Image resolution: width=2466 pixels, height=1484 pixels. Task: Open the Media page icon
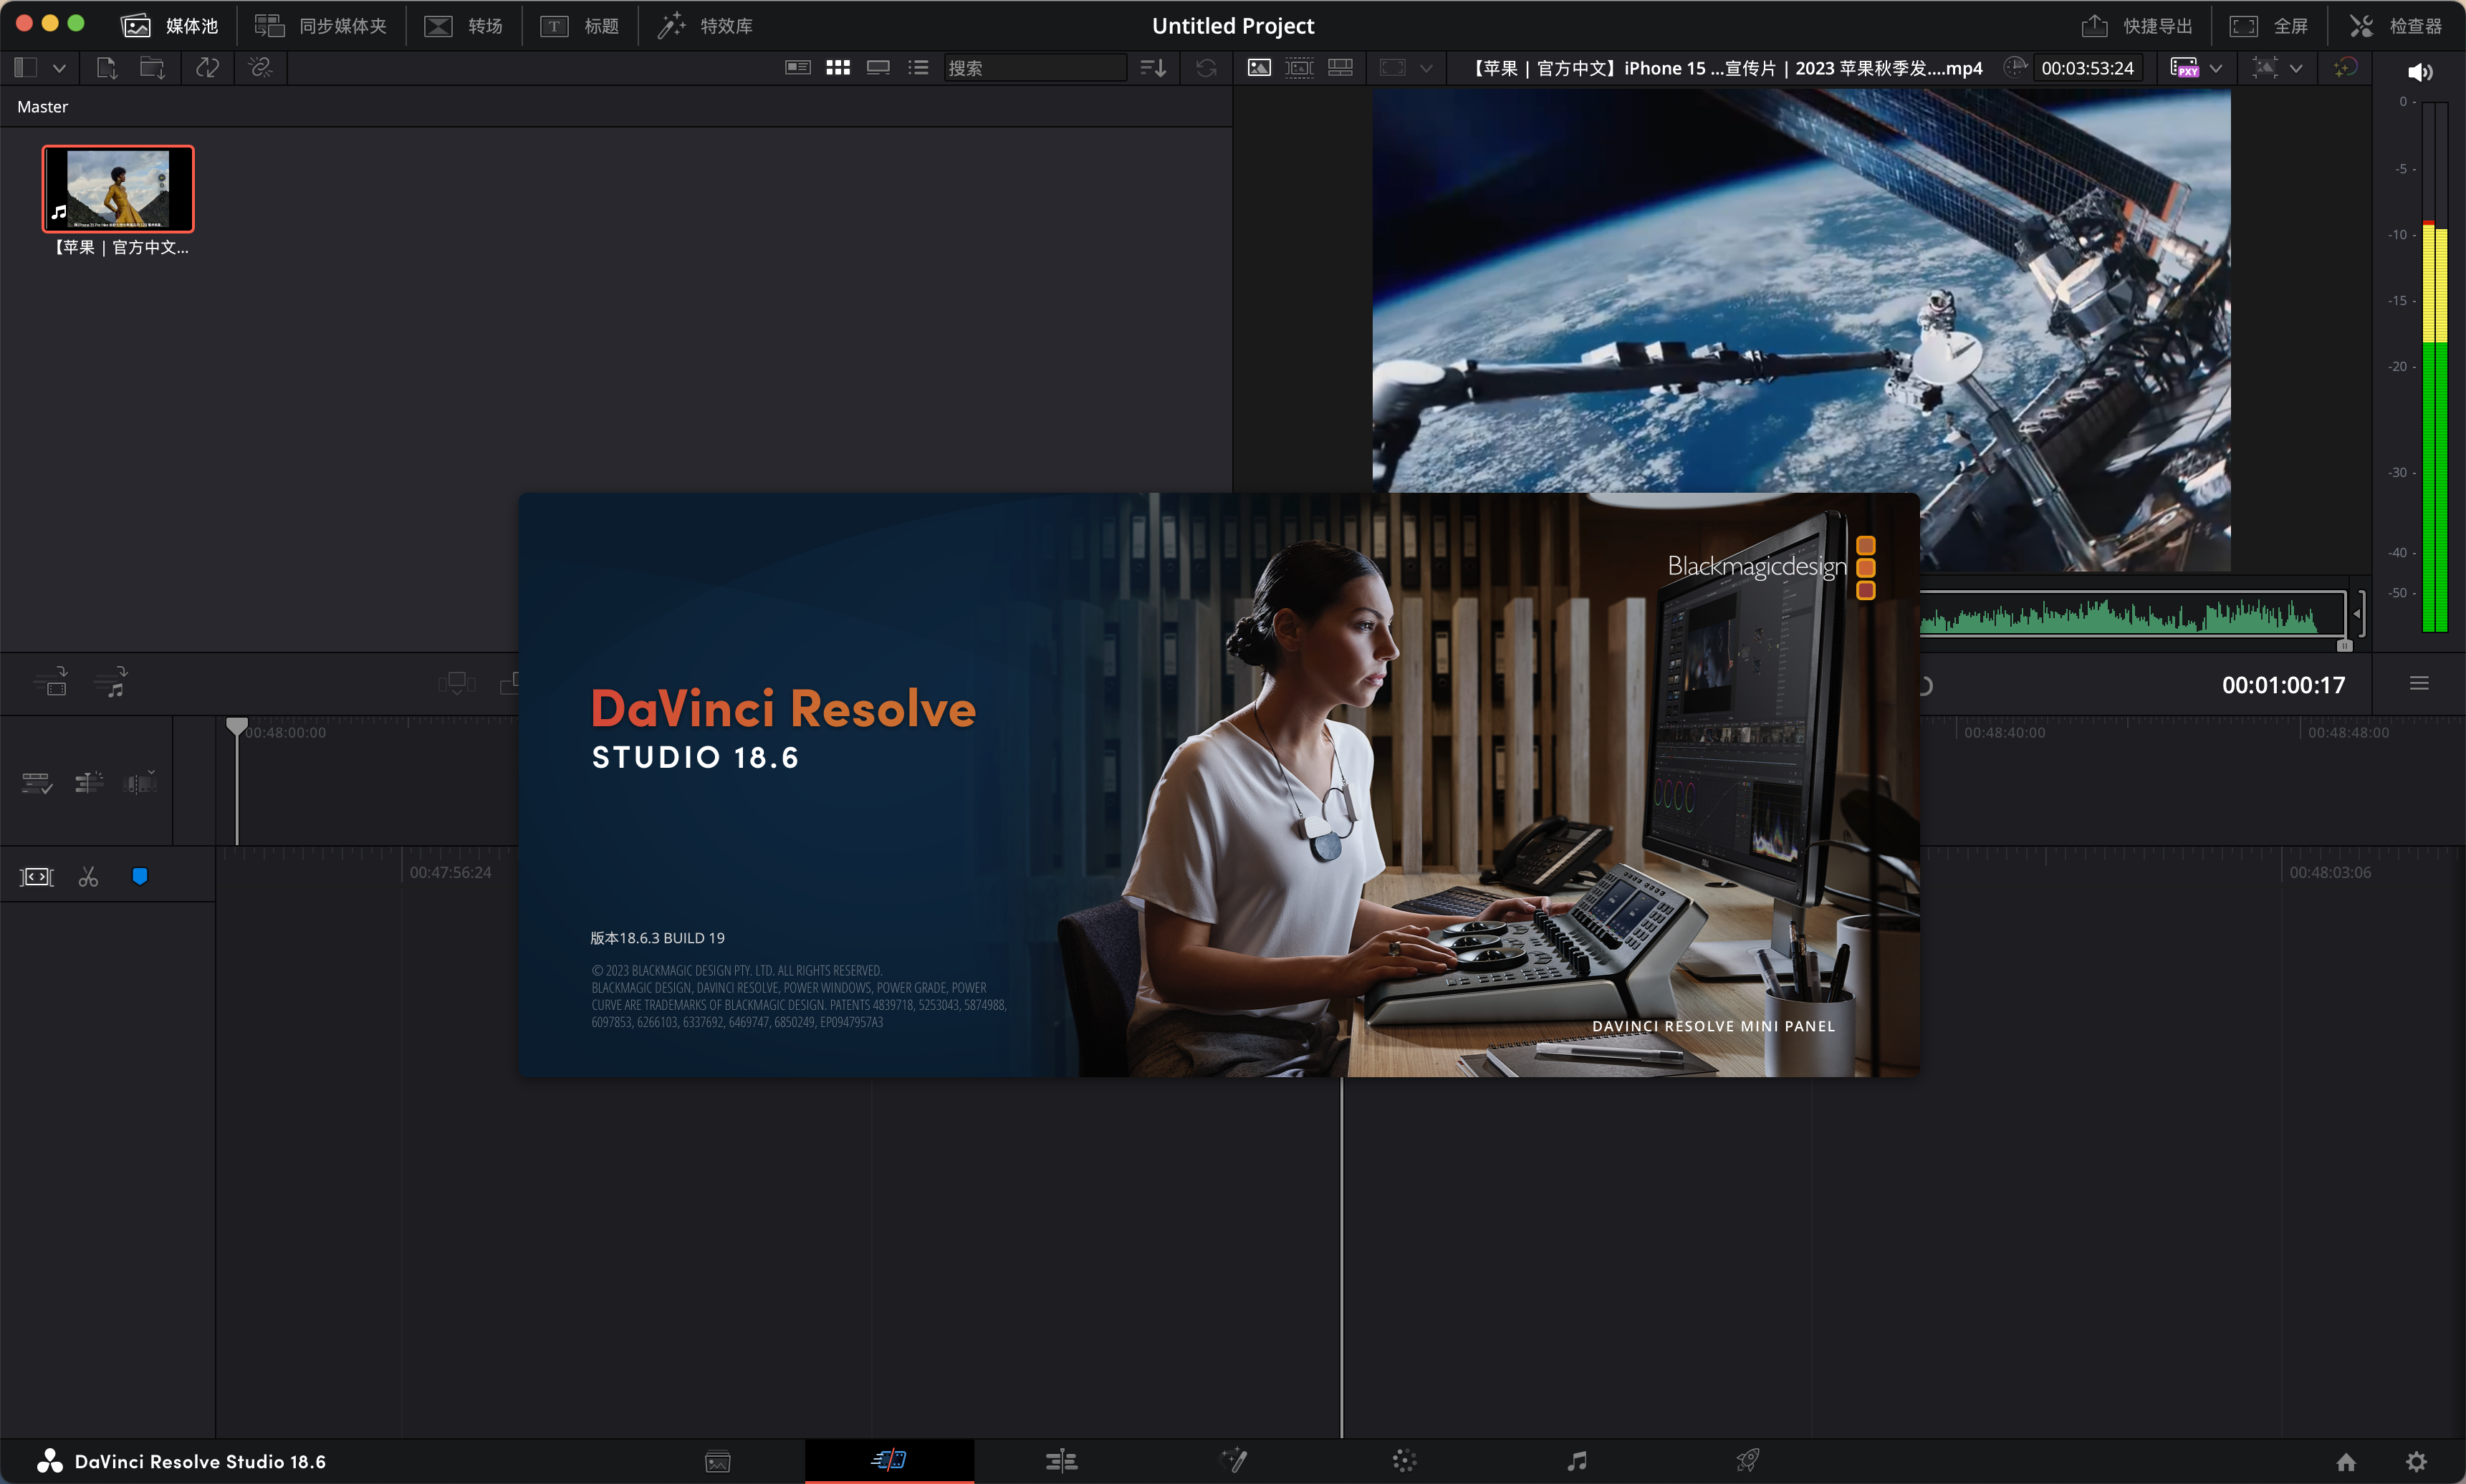[x=718, y=1462]
